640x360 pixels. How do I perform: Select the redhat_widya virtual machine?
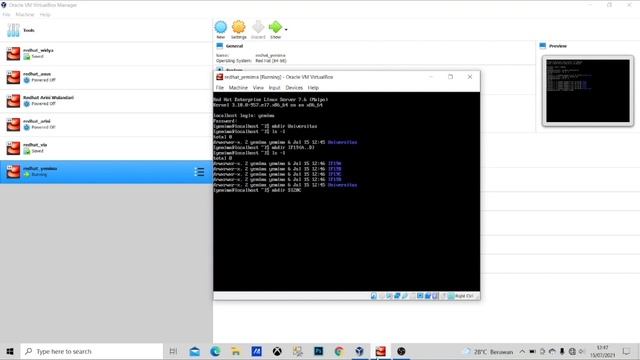point(106,53)
